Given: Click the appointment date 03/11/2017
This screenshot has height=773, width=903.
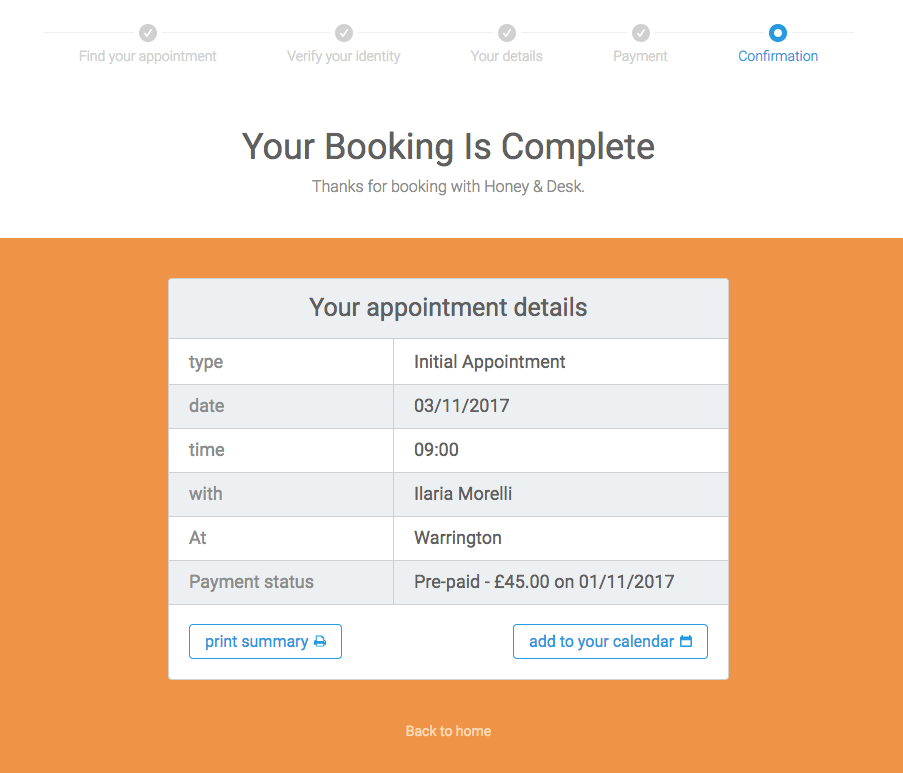Looking at the screenshot, I should point(462,406).
